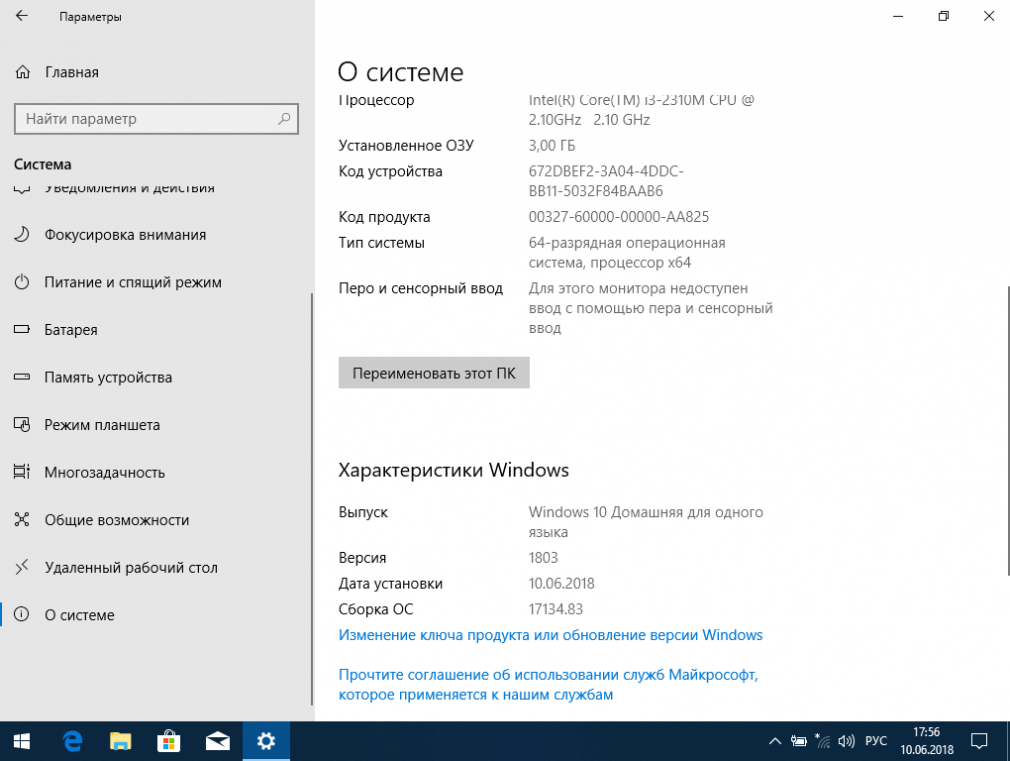Screen dimensions: 1010x761
Task: Click the volume speaker tray icon
Action: click(846, 742)
